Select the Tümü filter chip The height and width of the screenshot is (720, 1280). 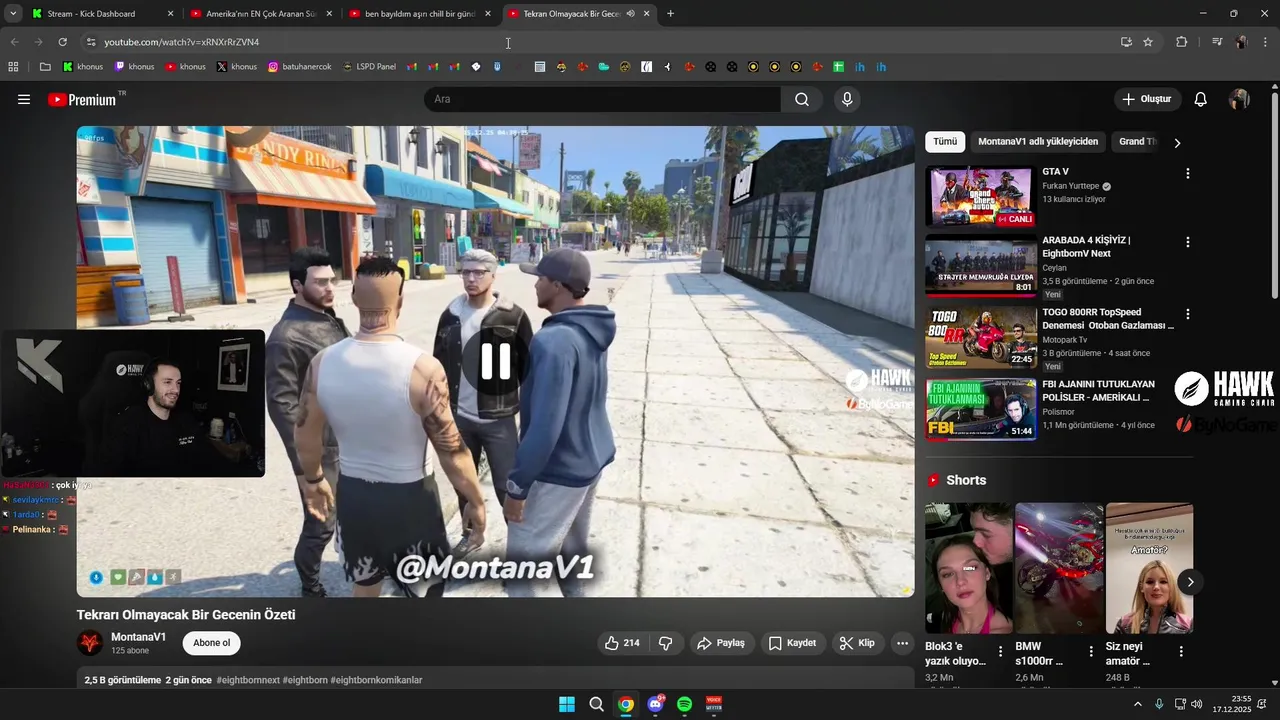pyautogui.click(x=945, y=142)
